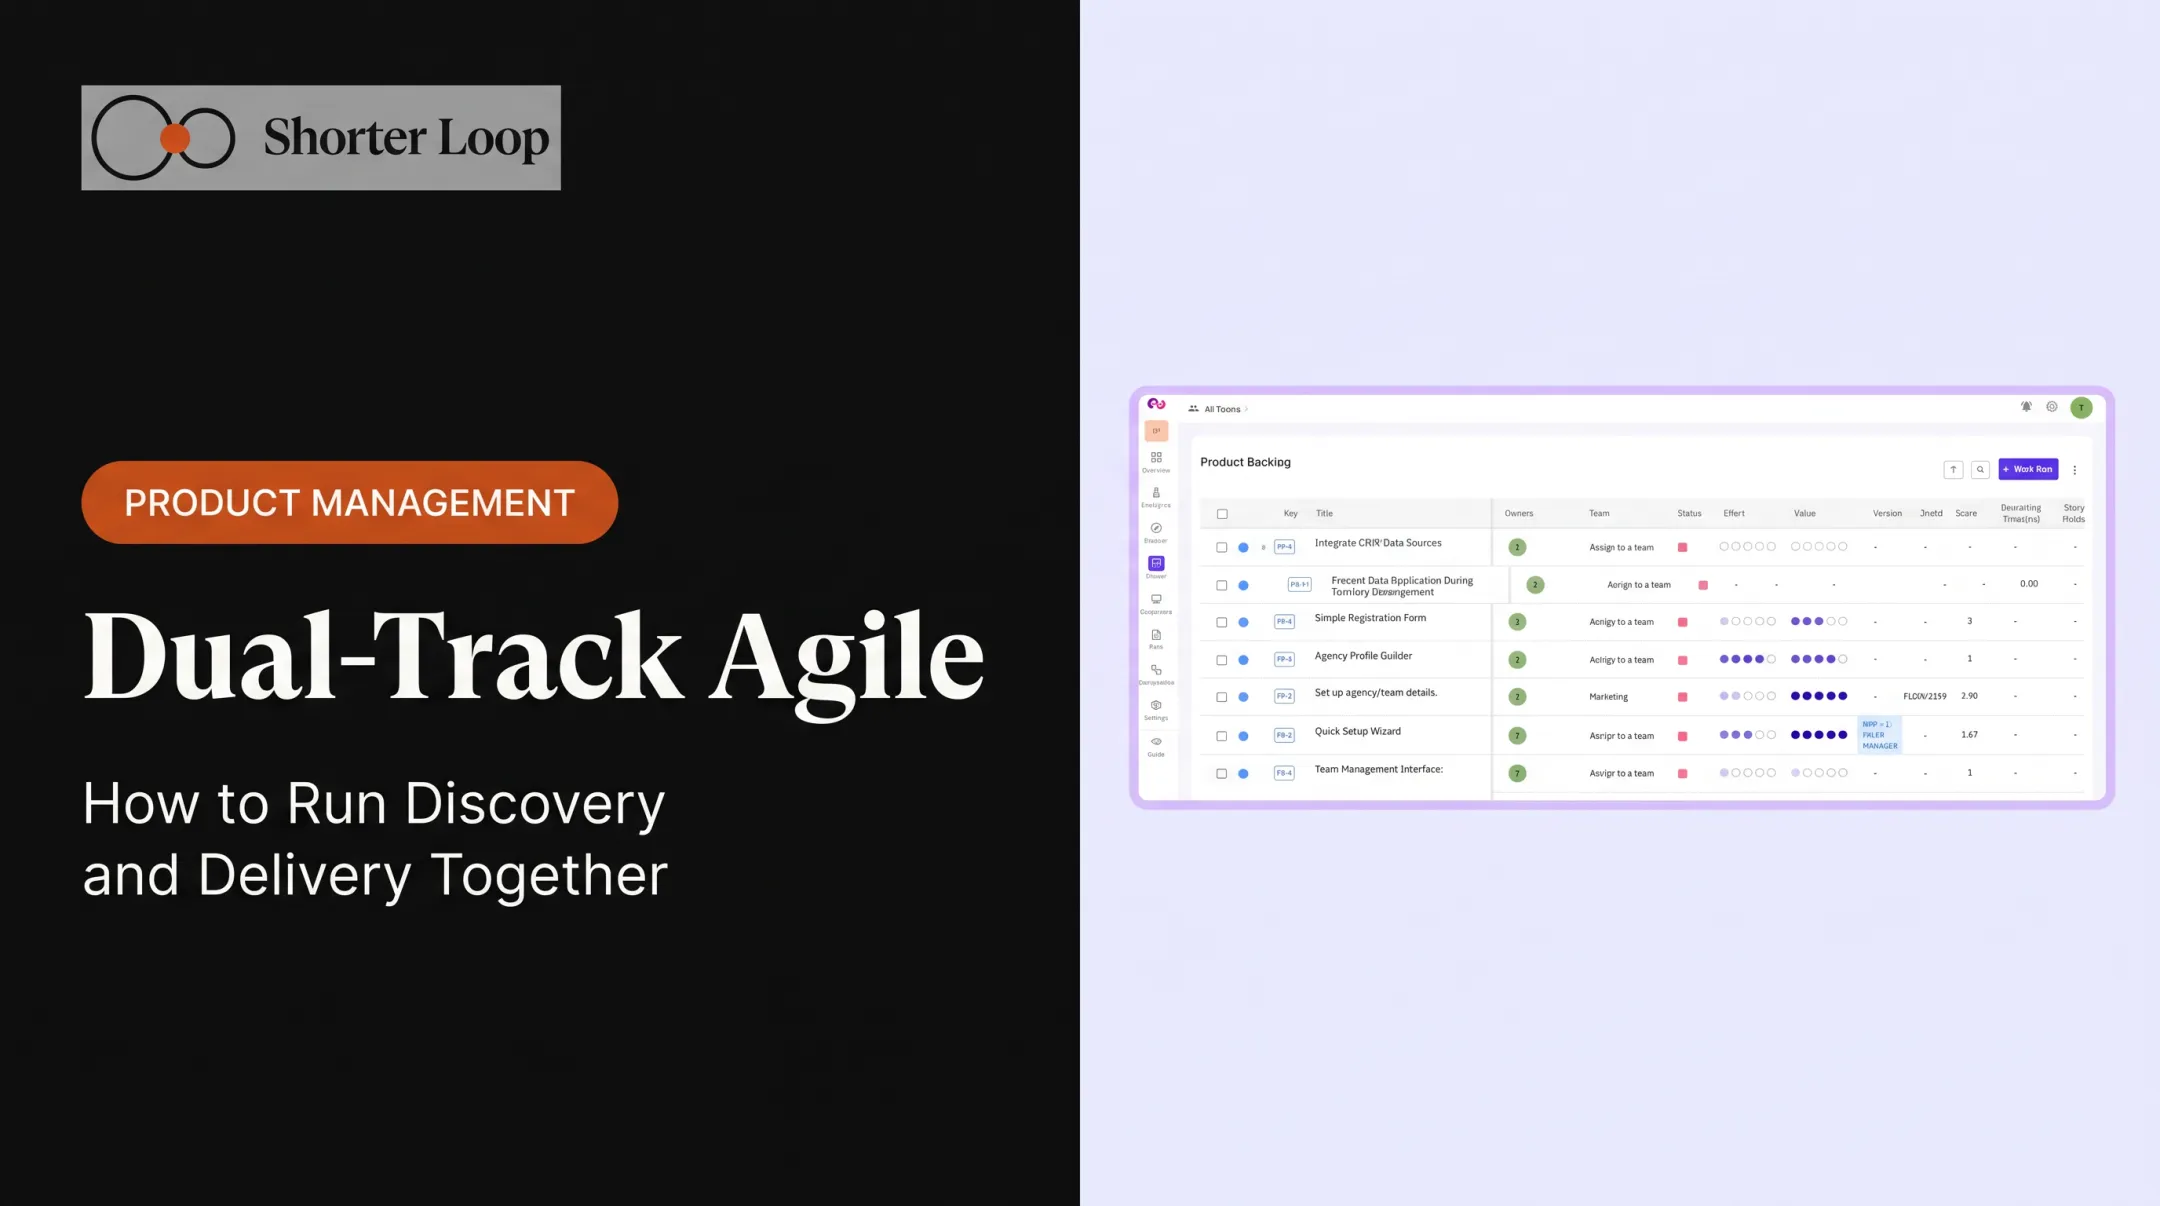Click the Shorter Loop app logo in sidebar

coord(1156,404)
